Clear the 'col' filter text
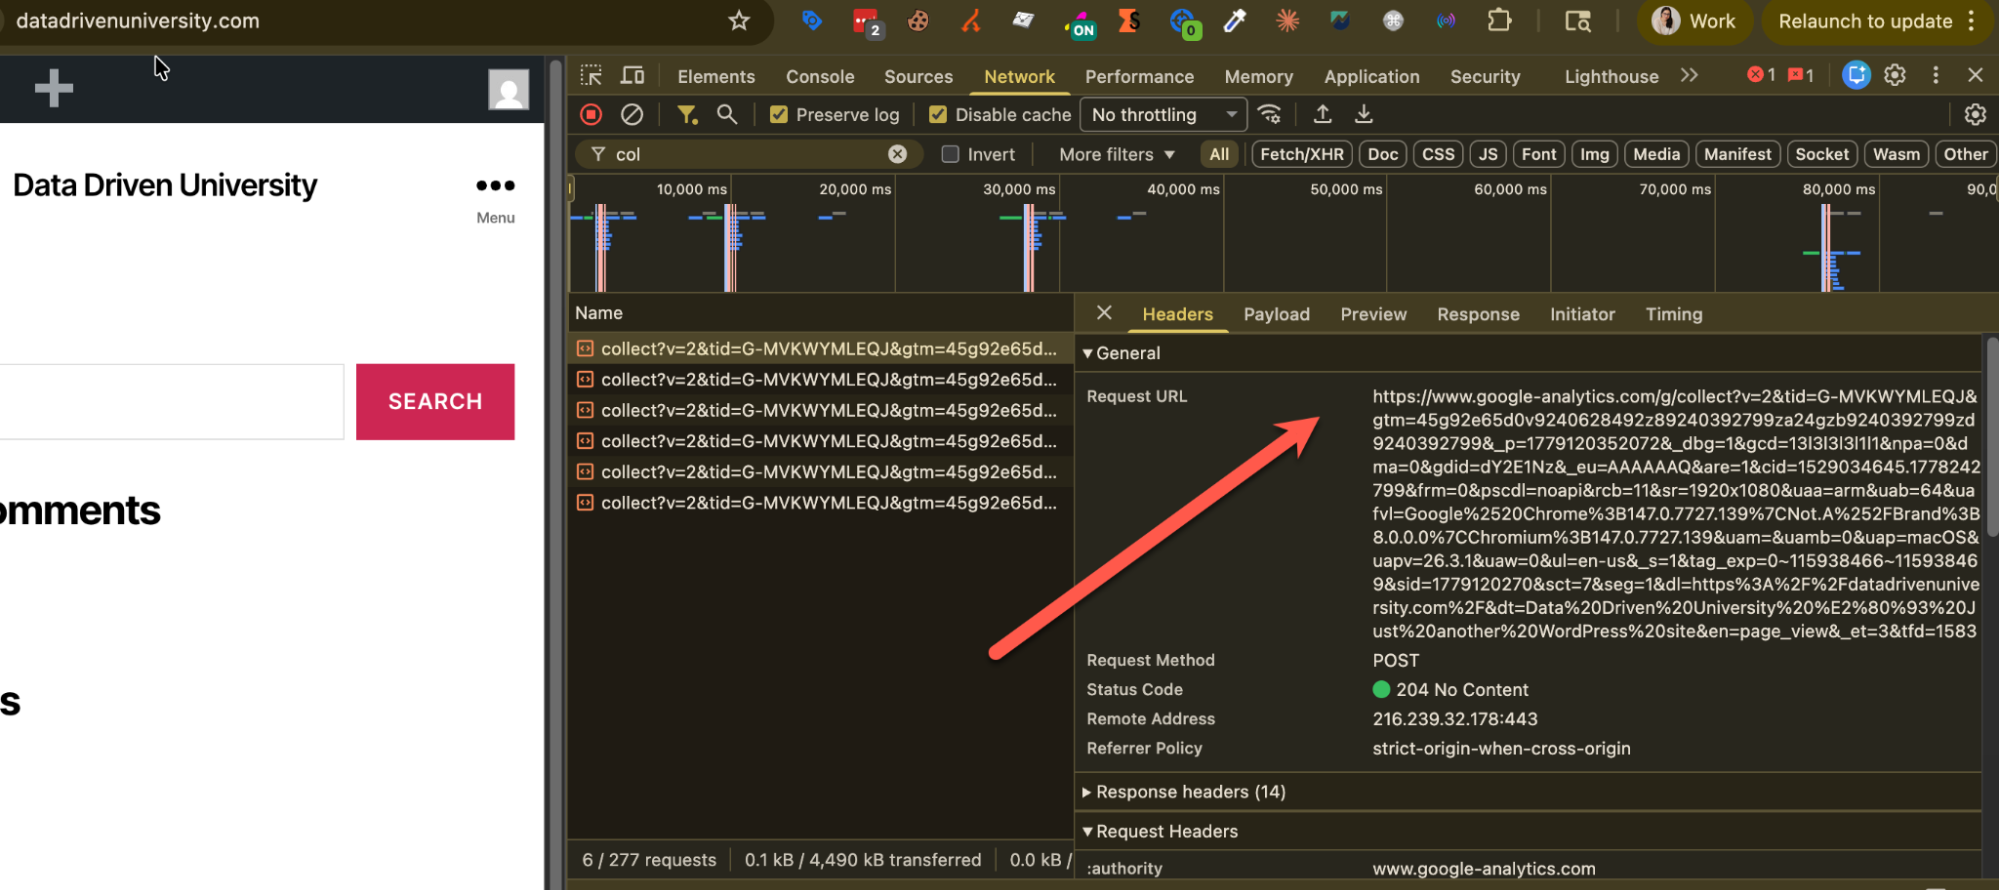This screenshot has height=891, width=1999. pos(898,154)
